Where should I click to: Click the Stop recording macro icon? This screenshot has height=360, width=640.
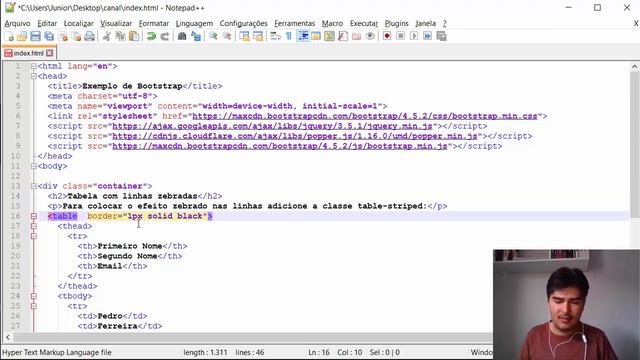coord(400,36)
